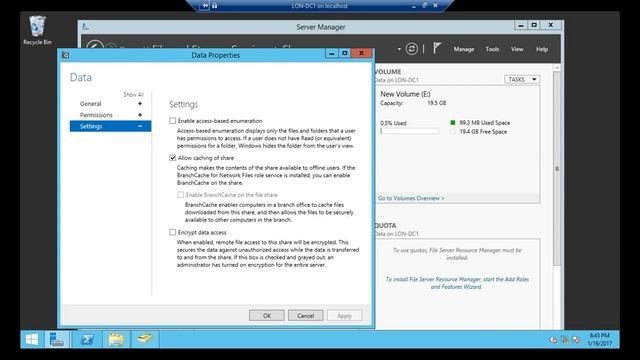The height and width of the screenshot is (360, 640).
Task: Close the Data Properties dialog
Action: (361, 53)
